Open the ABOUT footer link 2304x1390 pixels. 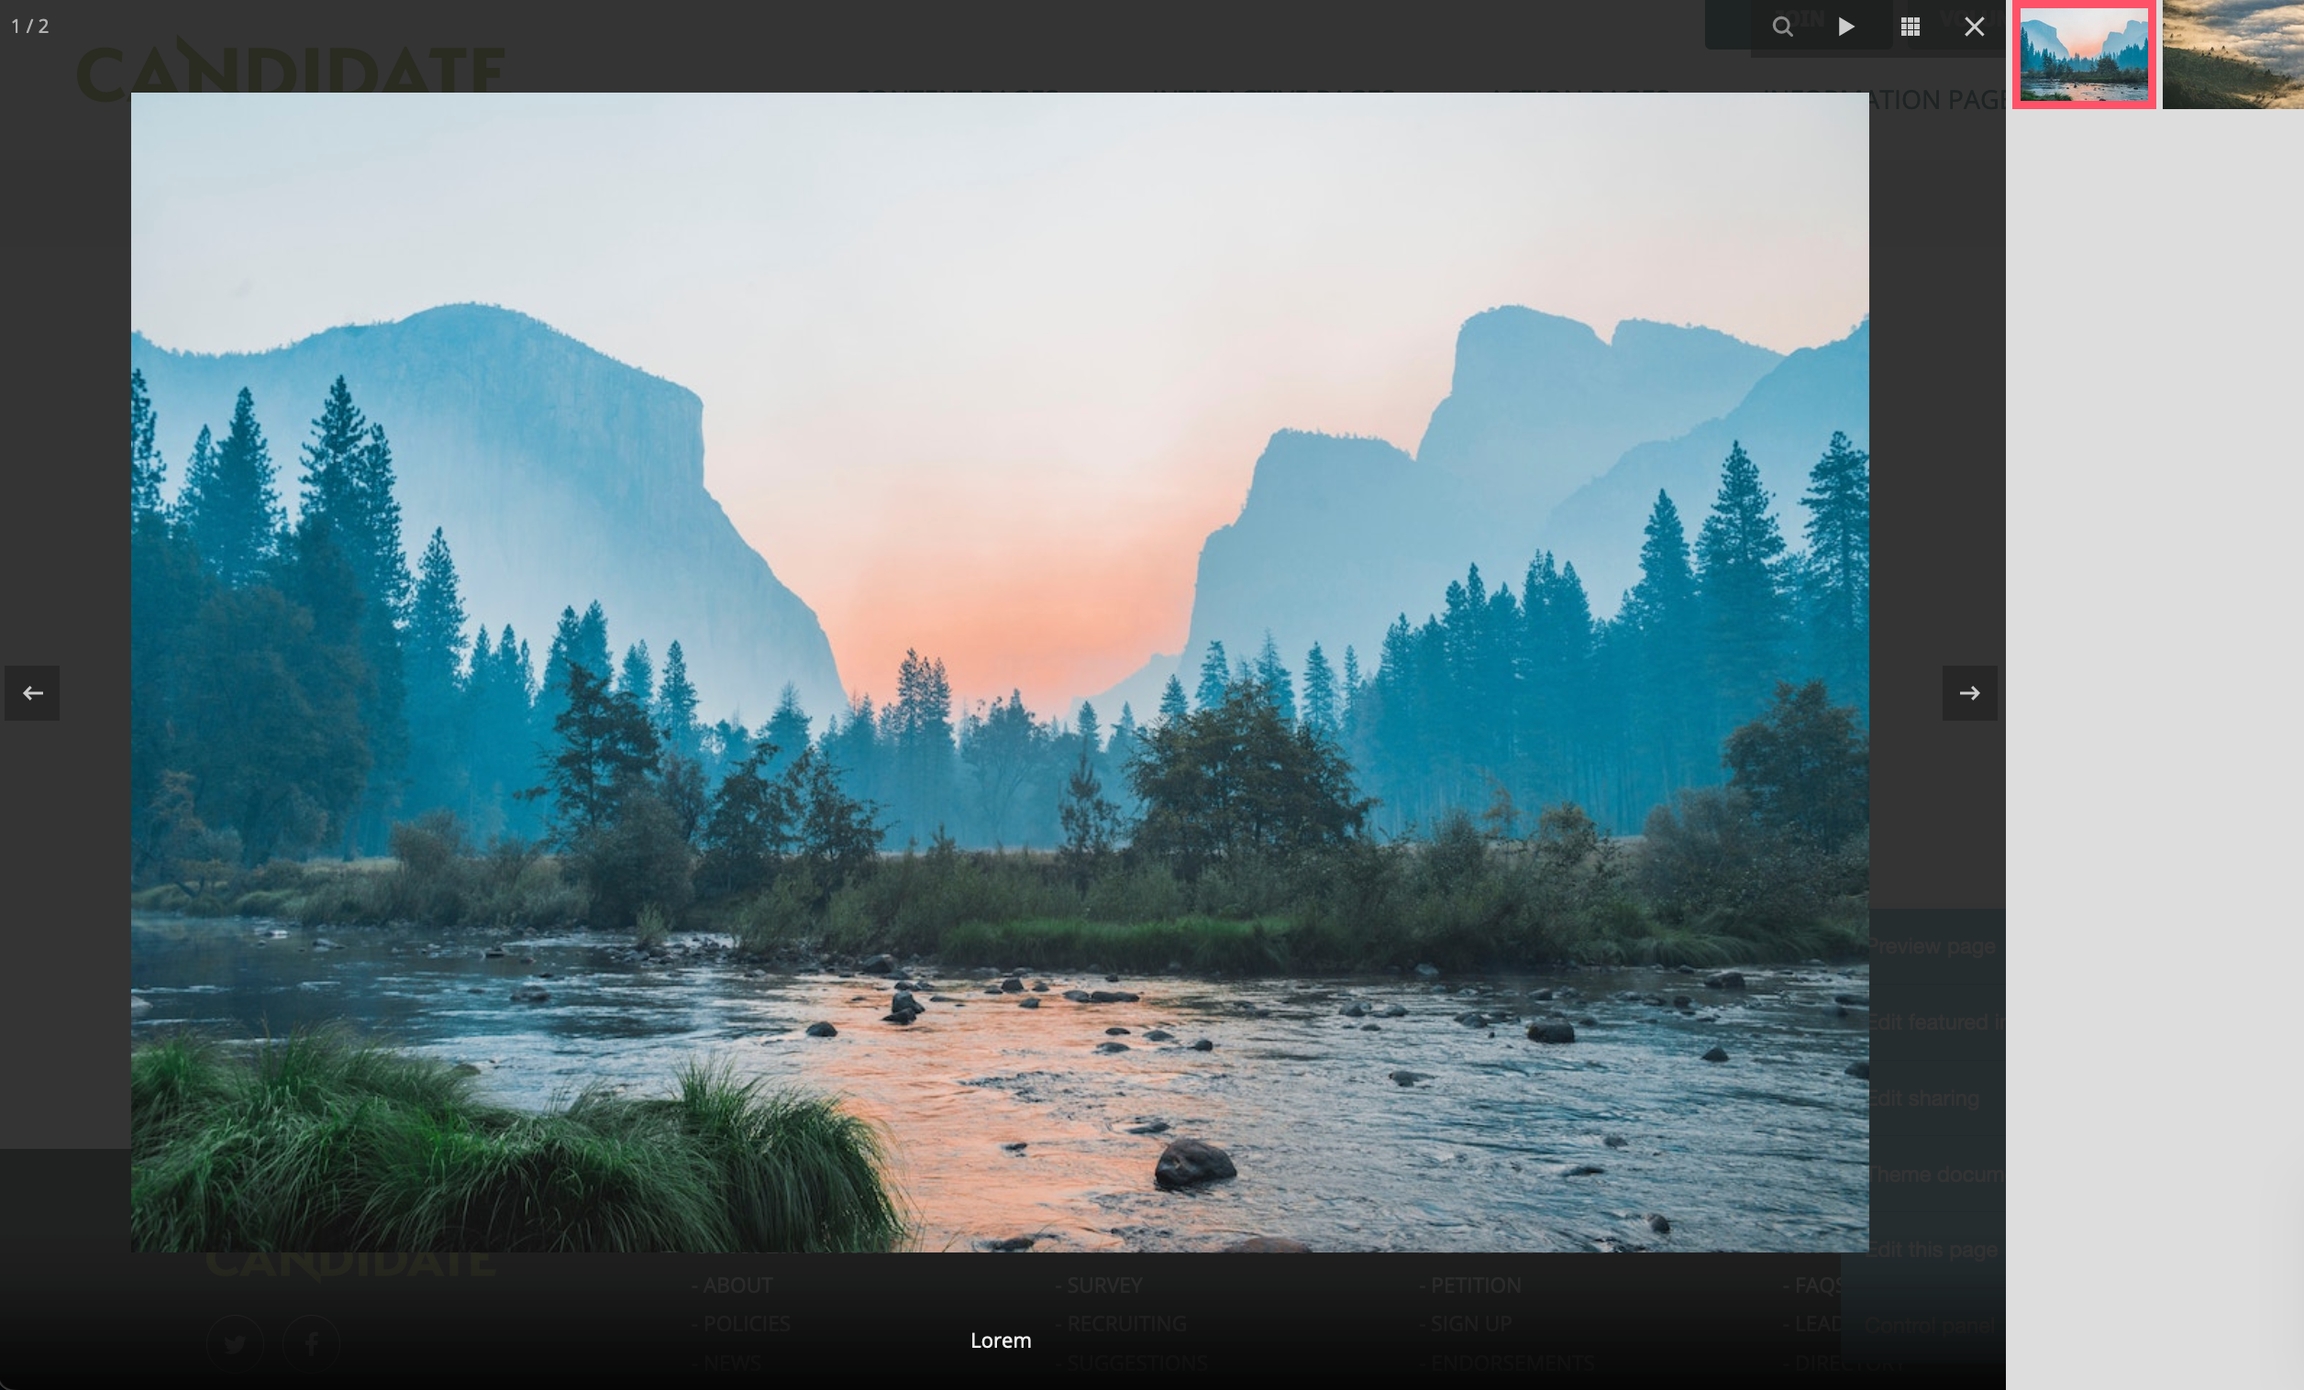(735, 1284)
